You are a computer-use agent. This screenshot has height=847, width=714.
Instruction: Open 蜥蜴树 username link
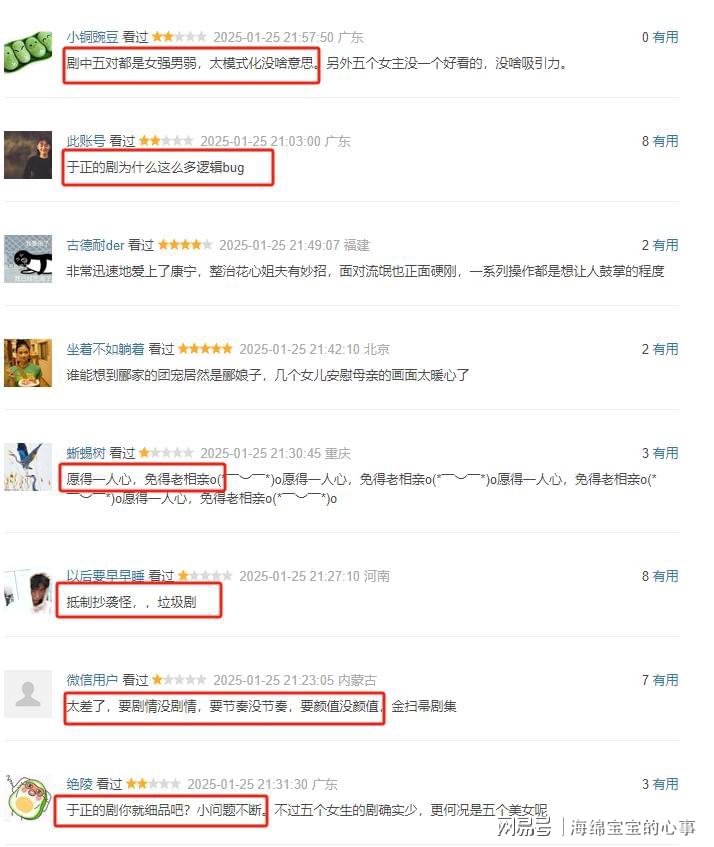coord(85,453)
